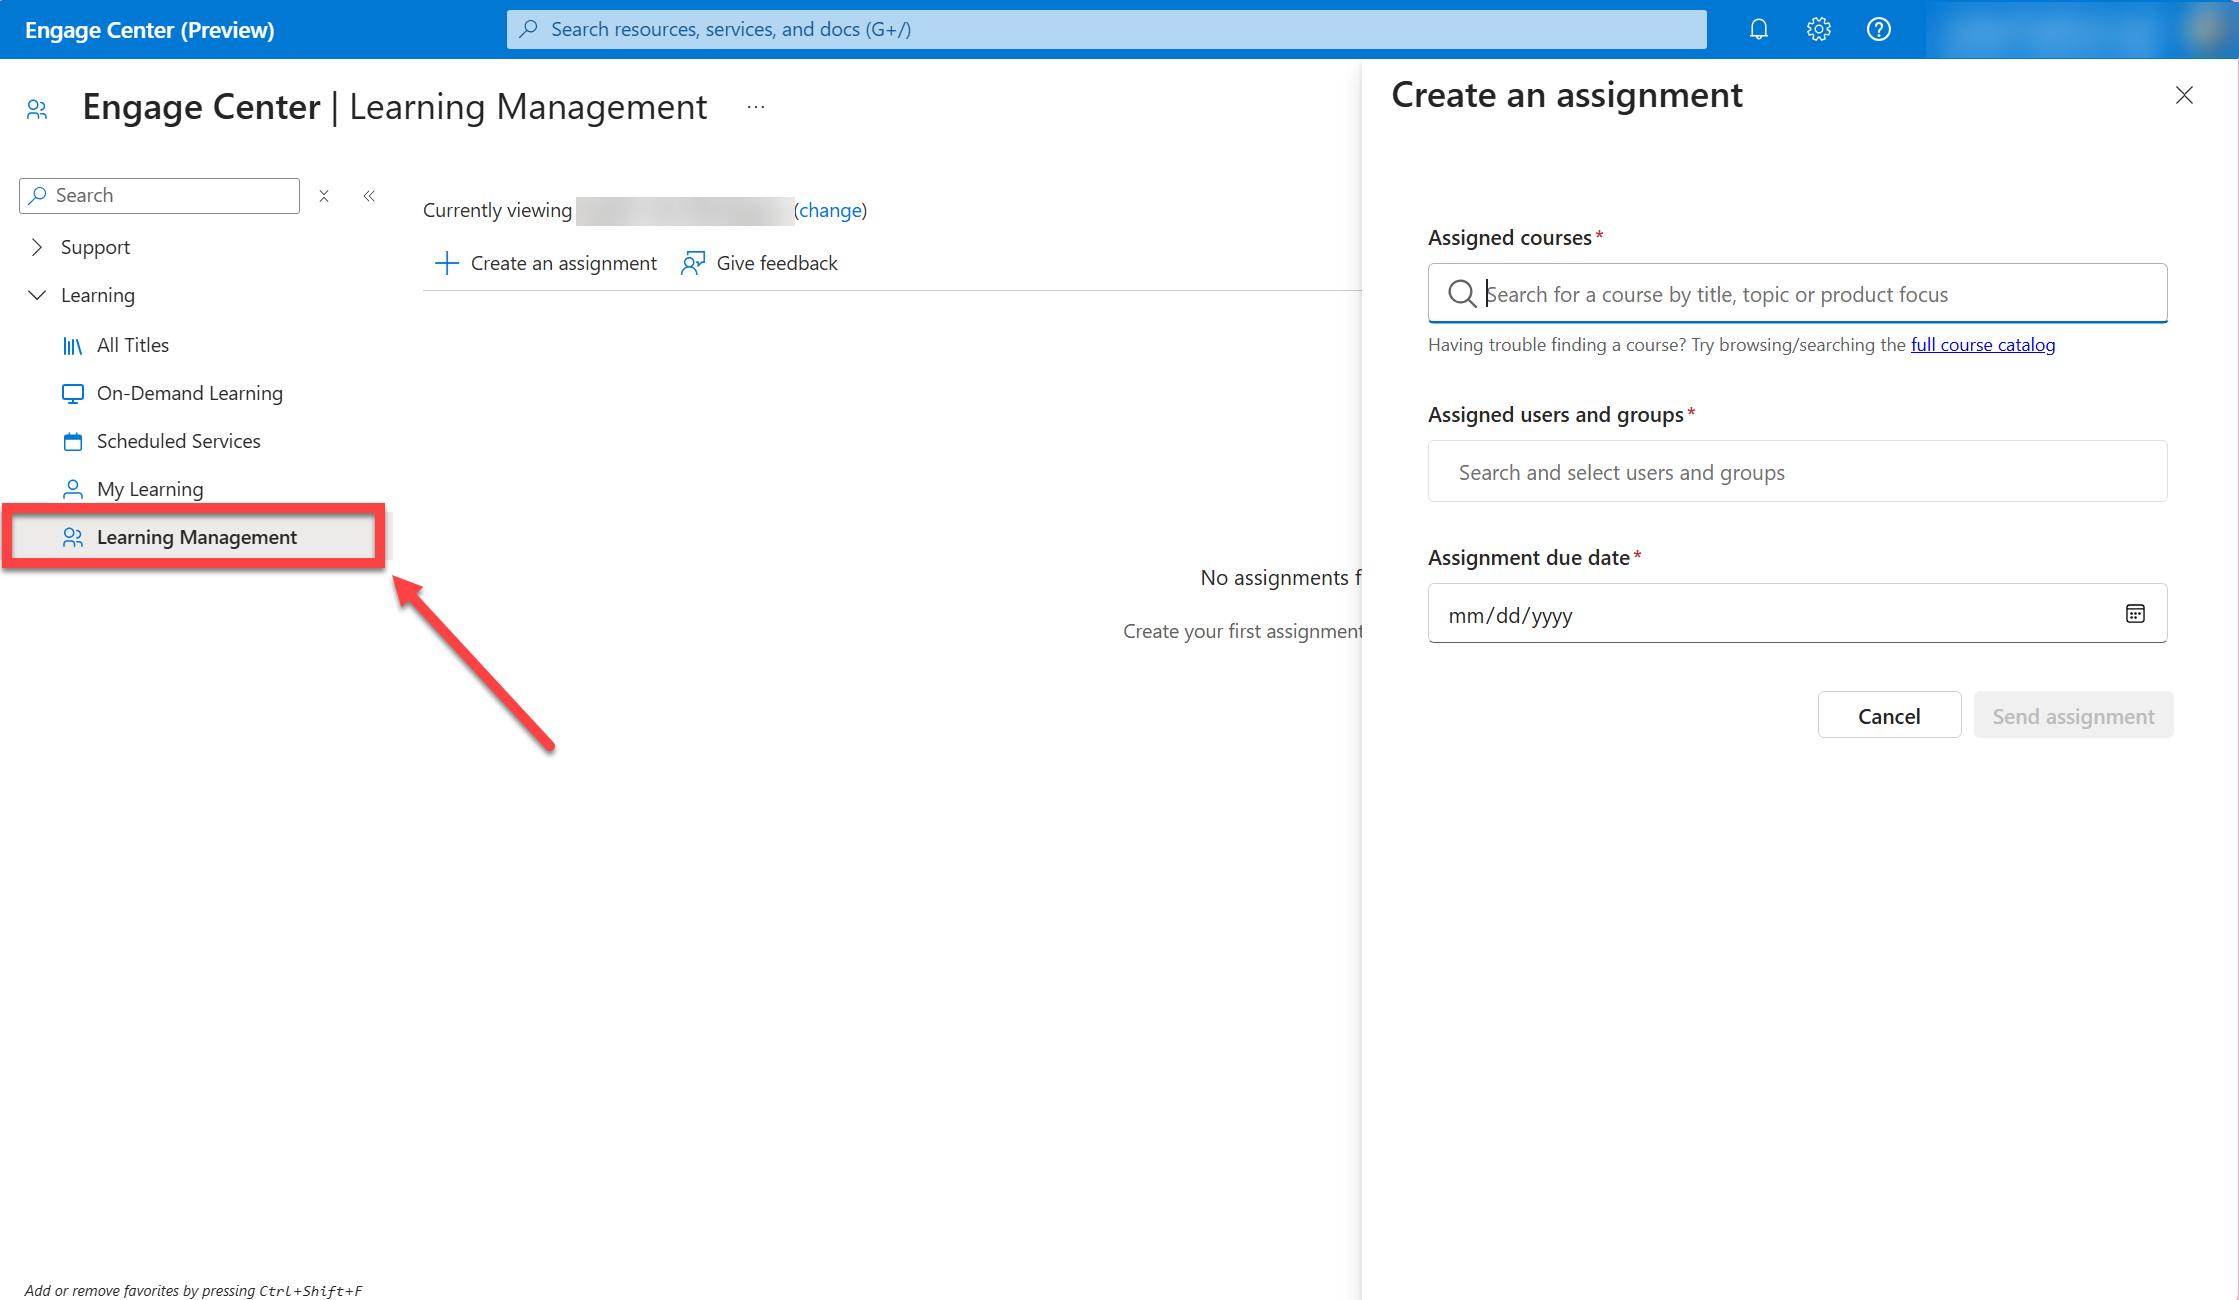The image size is (2239, 1300).
Task: Clear the sidebar search with the X icon
Action: click(x=324, y=196)
